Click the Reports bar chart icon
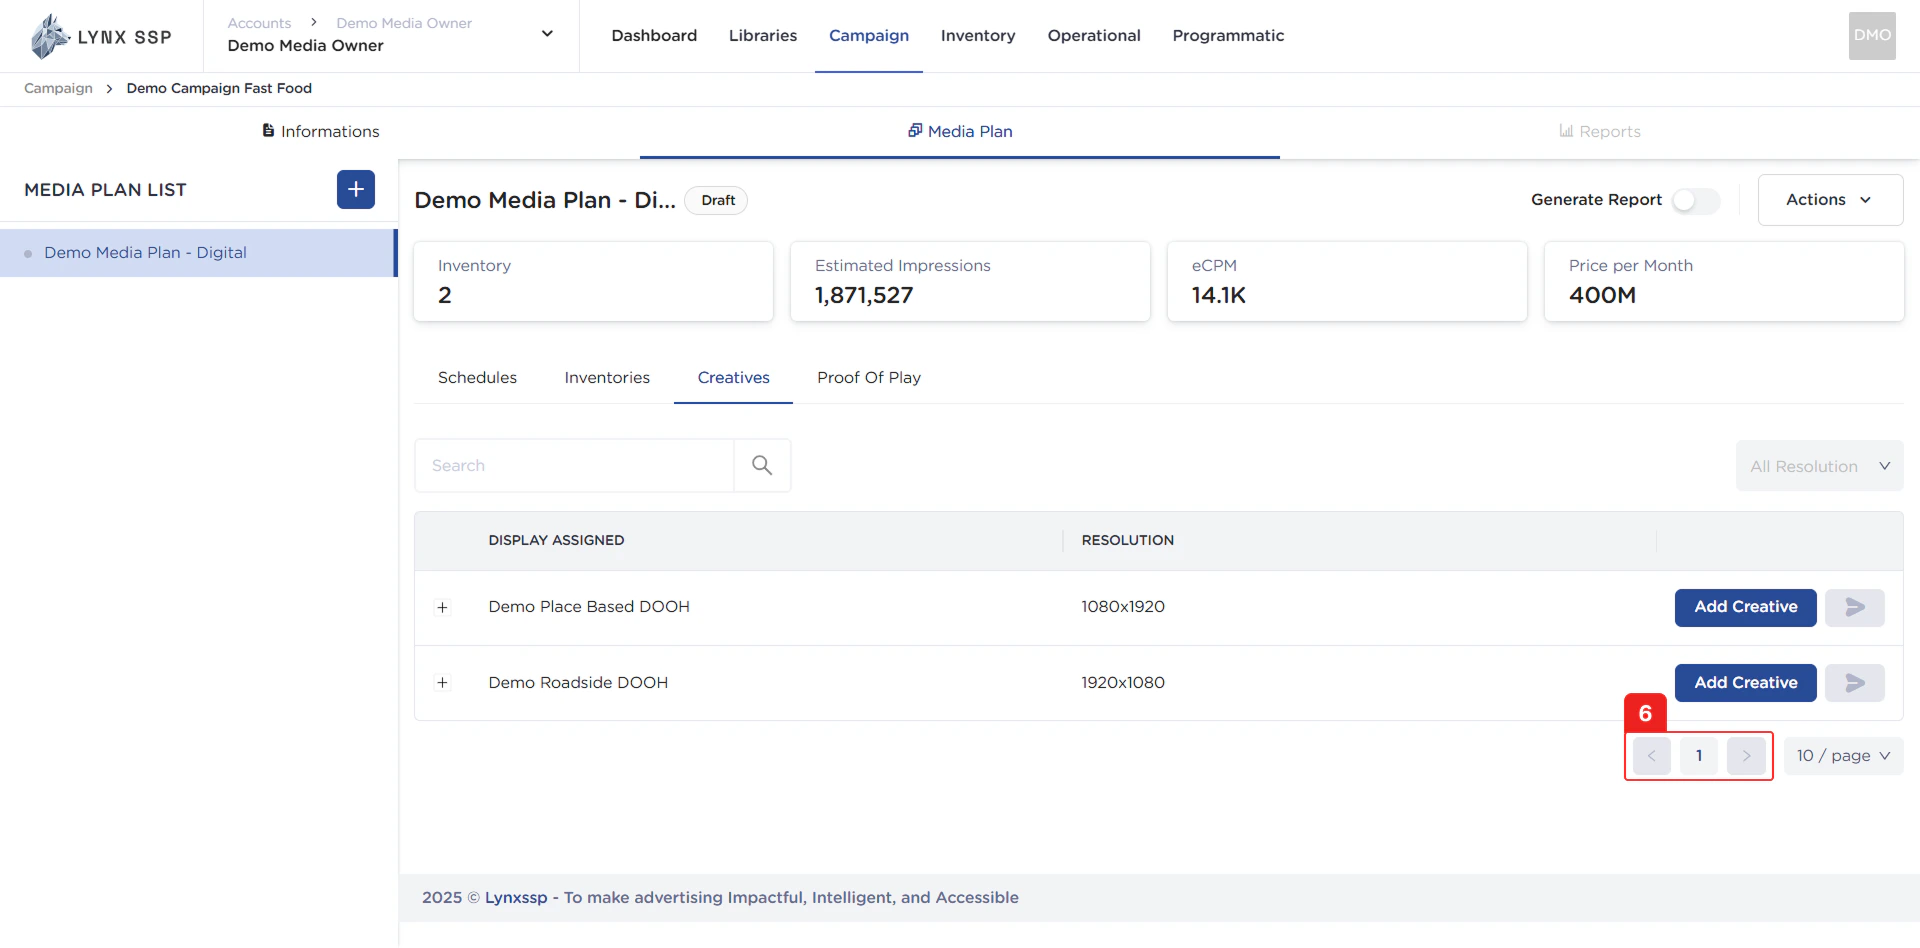 (x=1565, y=130)
